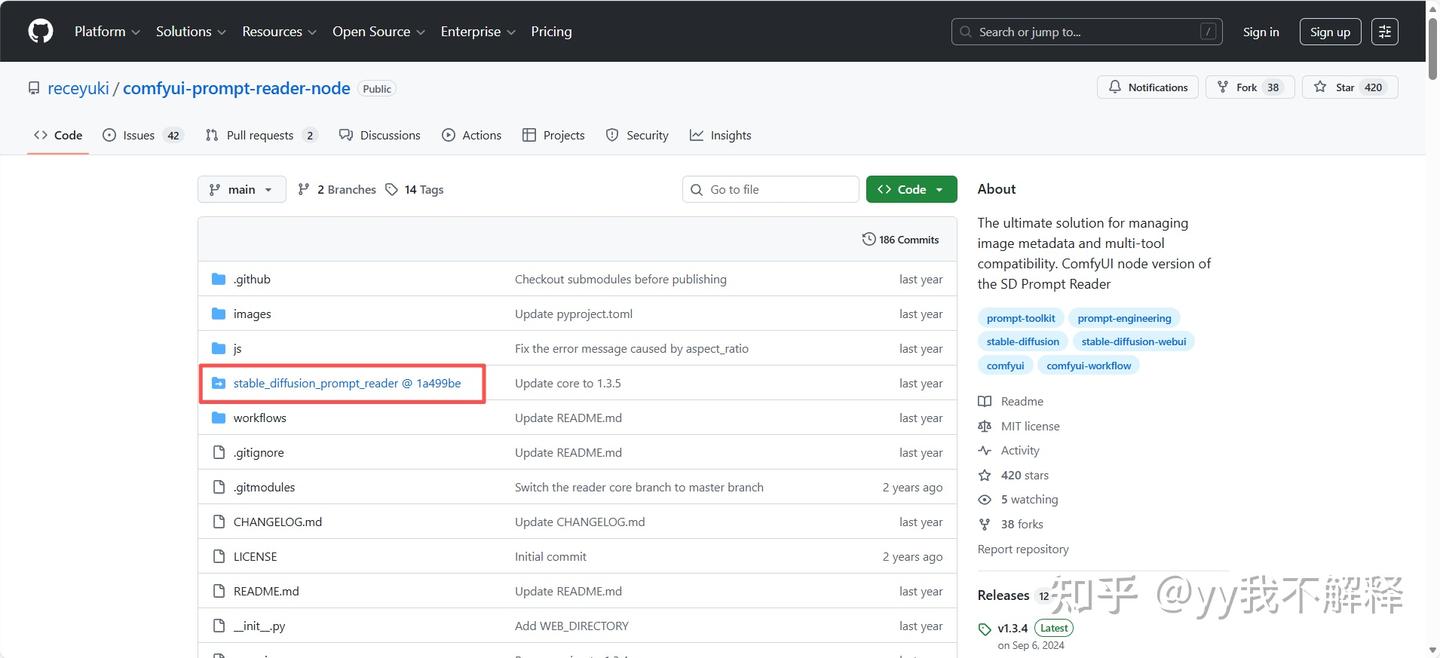Click the 14 Tags icon
This screenshot has width=1440, height=658.
point(392,189)
